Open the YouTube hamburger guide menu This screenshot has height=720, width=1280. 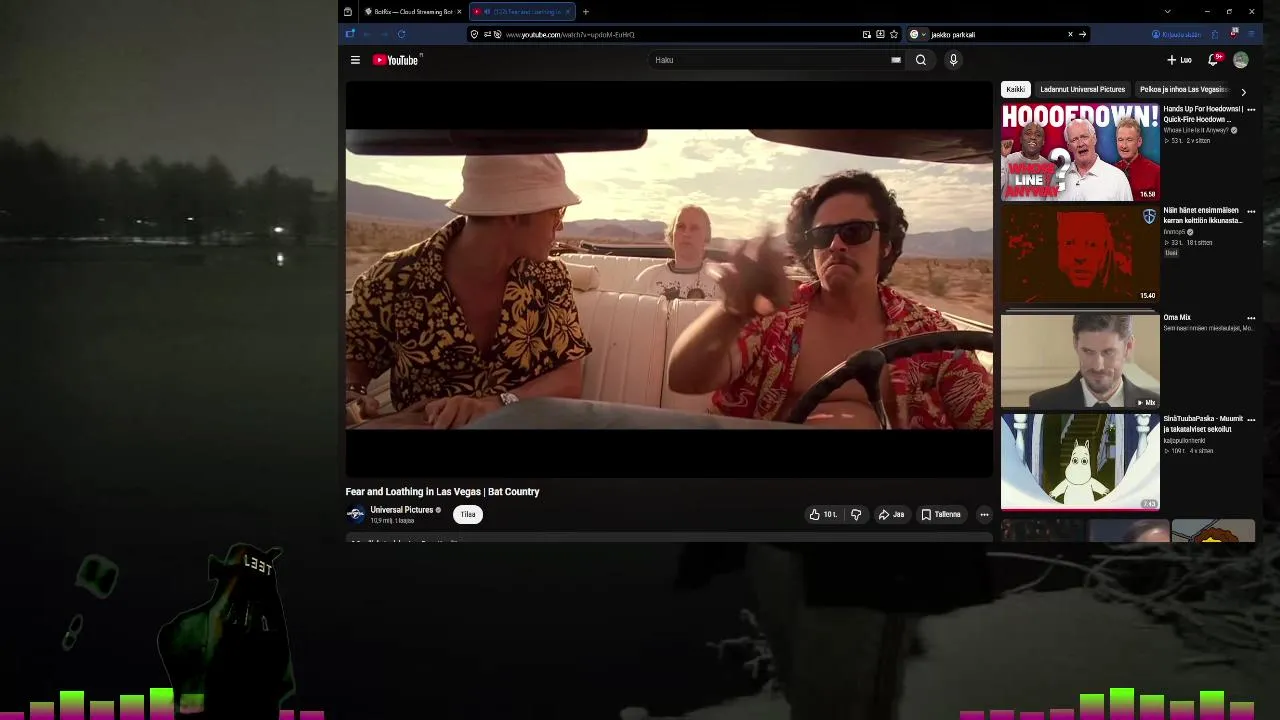(x=355, y=60)
